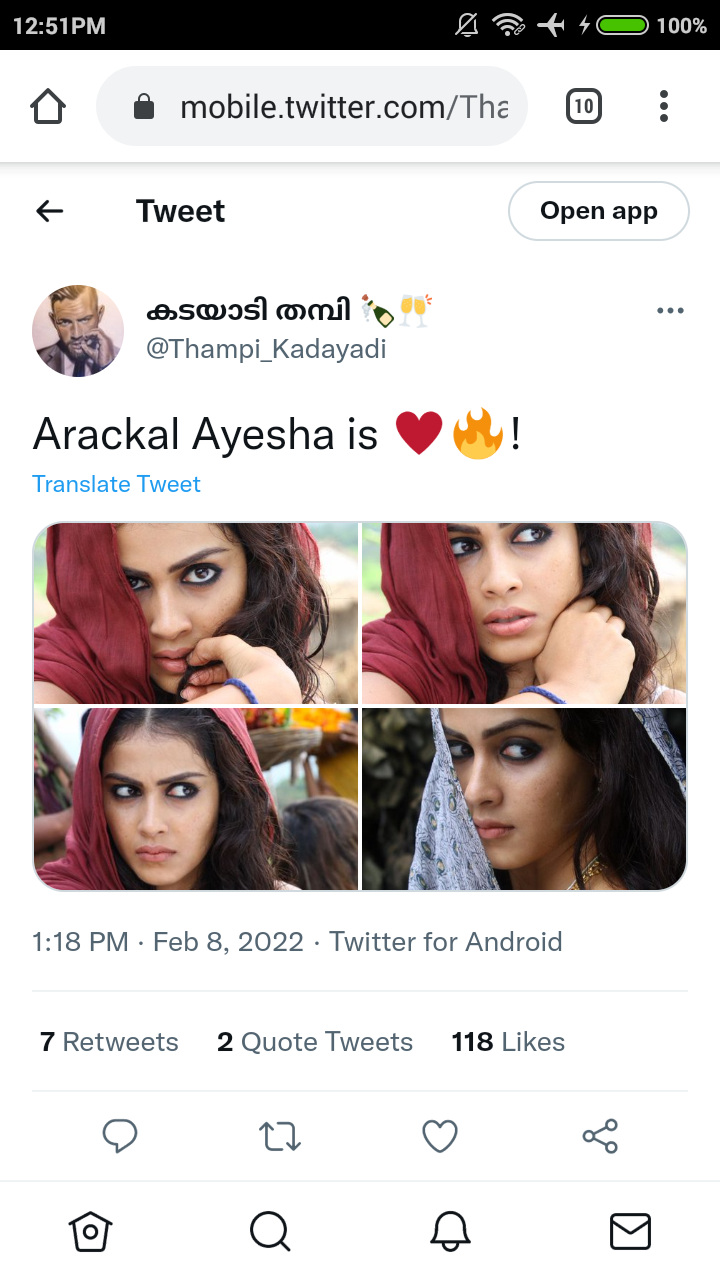This screenshot has height=1280, width=720.
Task: Open the Notifications bell tab
Action: click(450, 1231)
